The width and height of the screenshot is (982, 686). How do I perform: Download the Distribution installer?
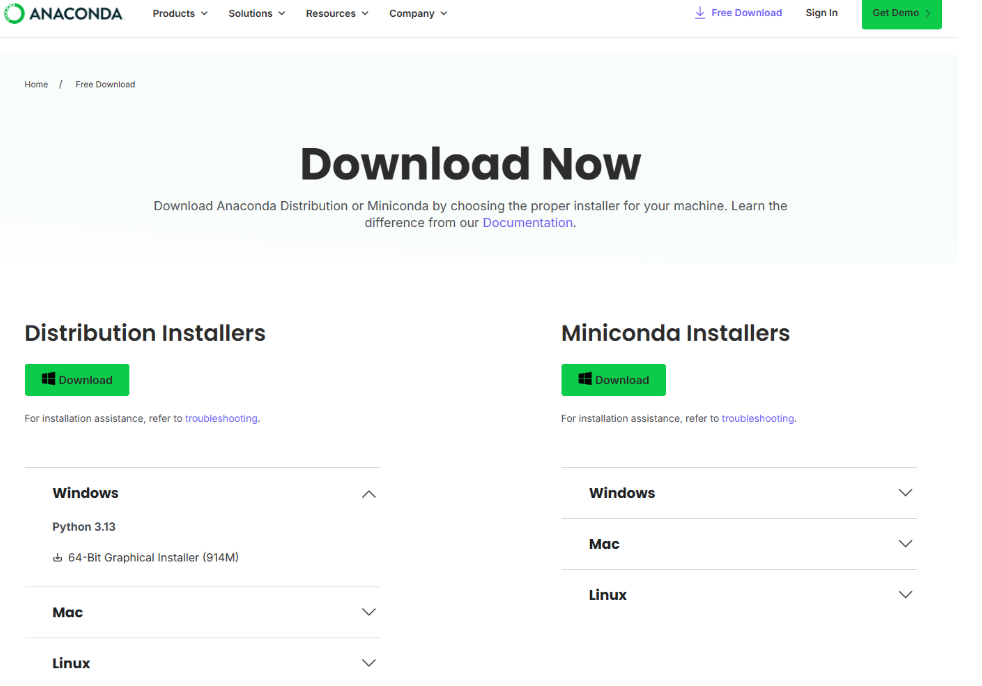pos(77,380)
